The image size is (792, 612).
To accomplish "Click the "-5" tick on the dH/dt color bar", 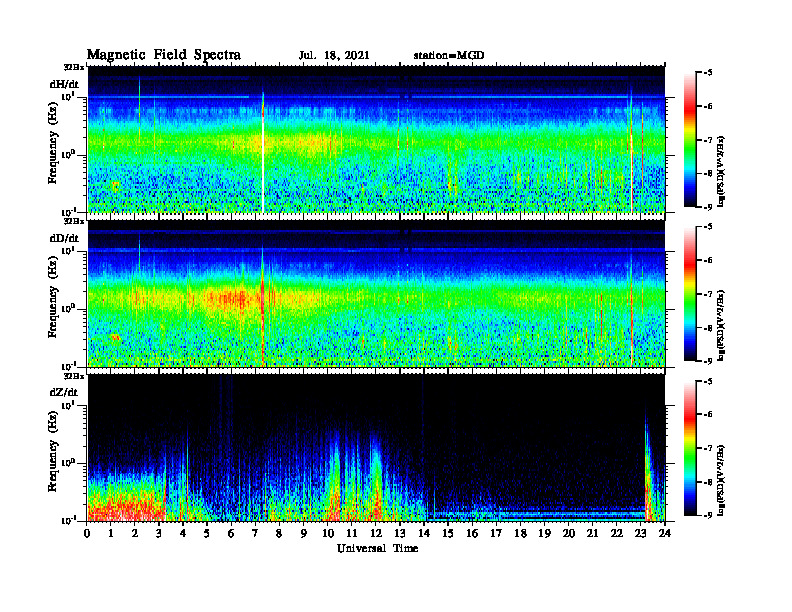I will pyautogui.click(x=708, y=73).
